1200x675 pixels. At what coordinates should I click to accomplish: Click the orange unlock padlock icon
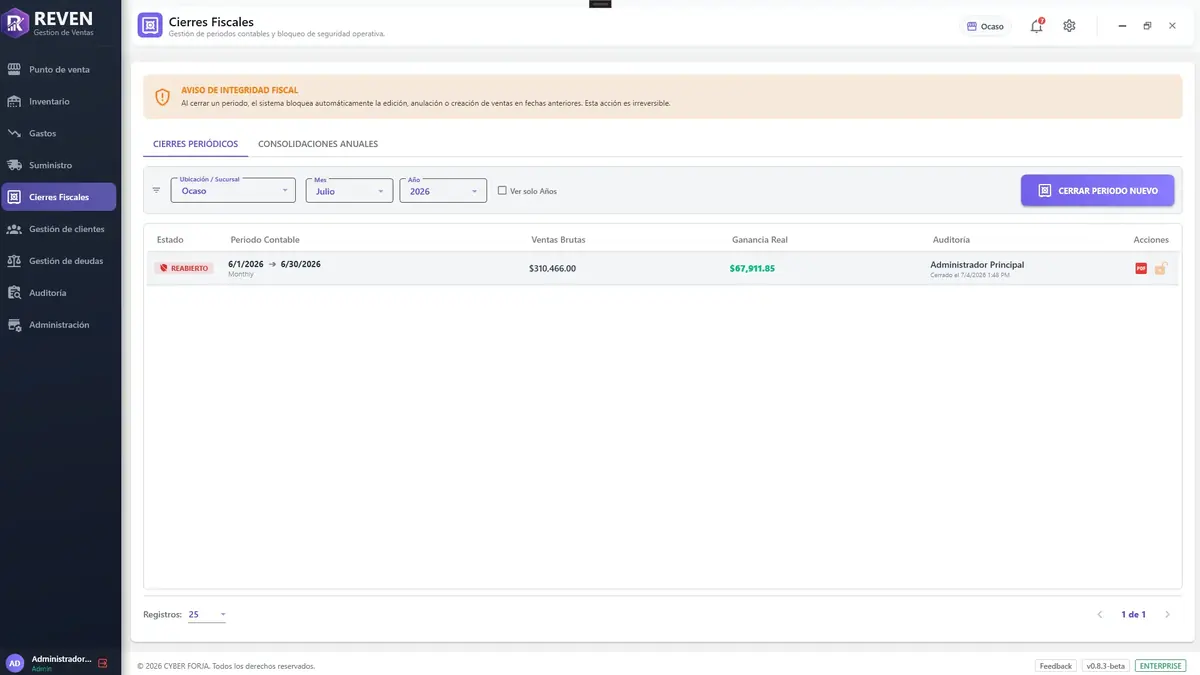(x=1161, y=268)
